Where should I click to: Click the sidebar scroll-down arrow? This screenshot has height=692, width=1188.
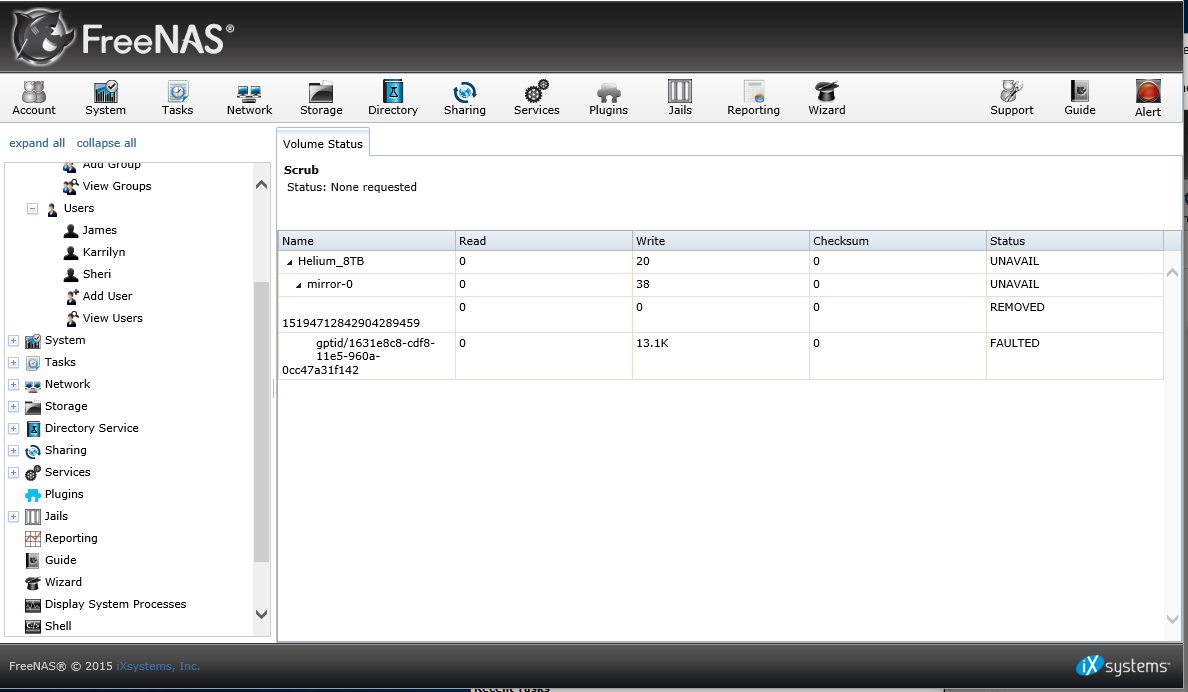[x=261, y=614]
